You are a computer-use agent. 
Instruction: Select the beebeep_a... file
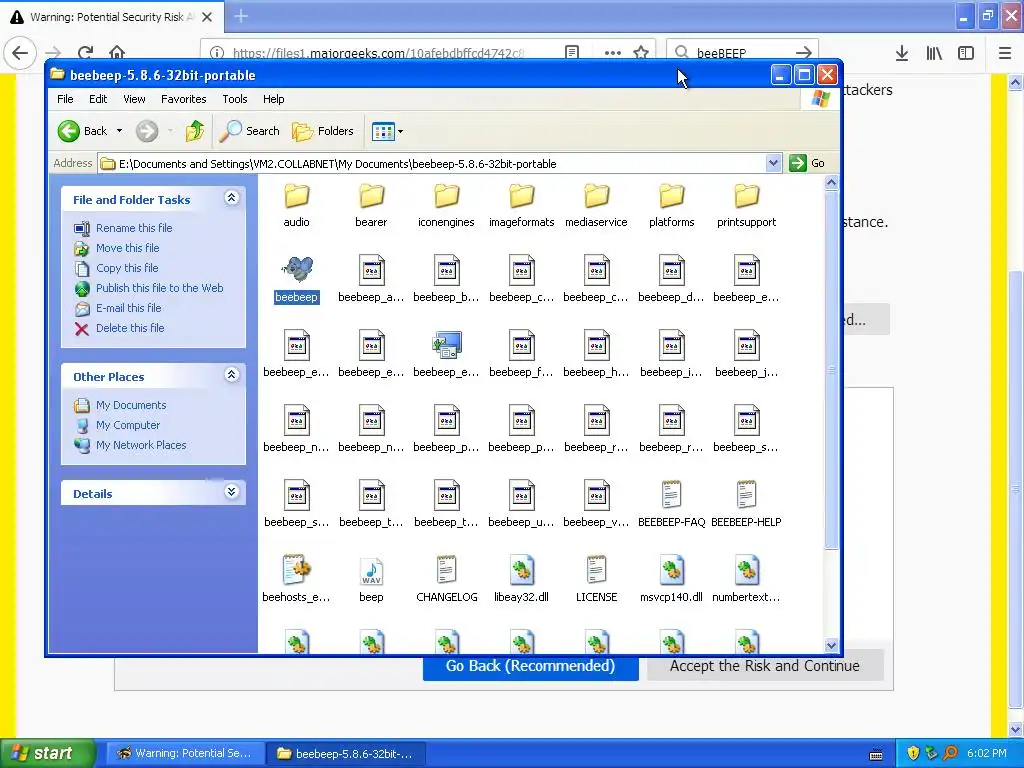(372, 270)
